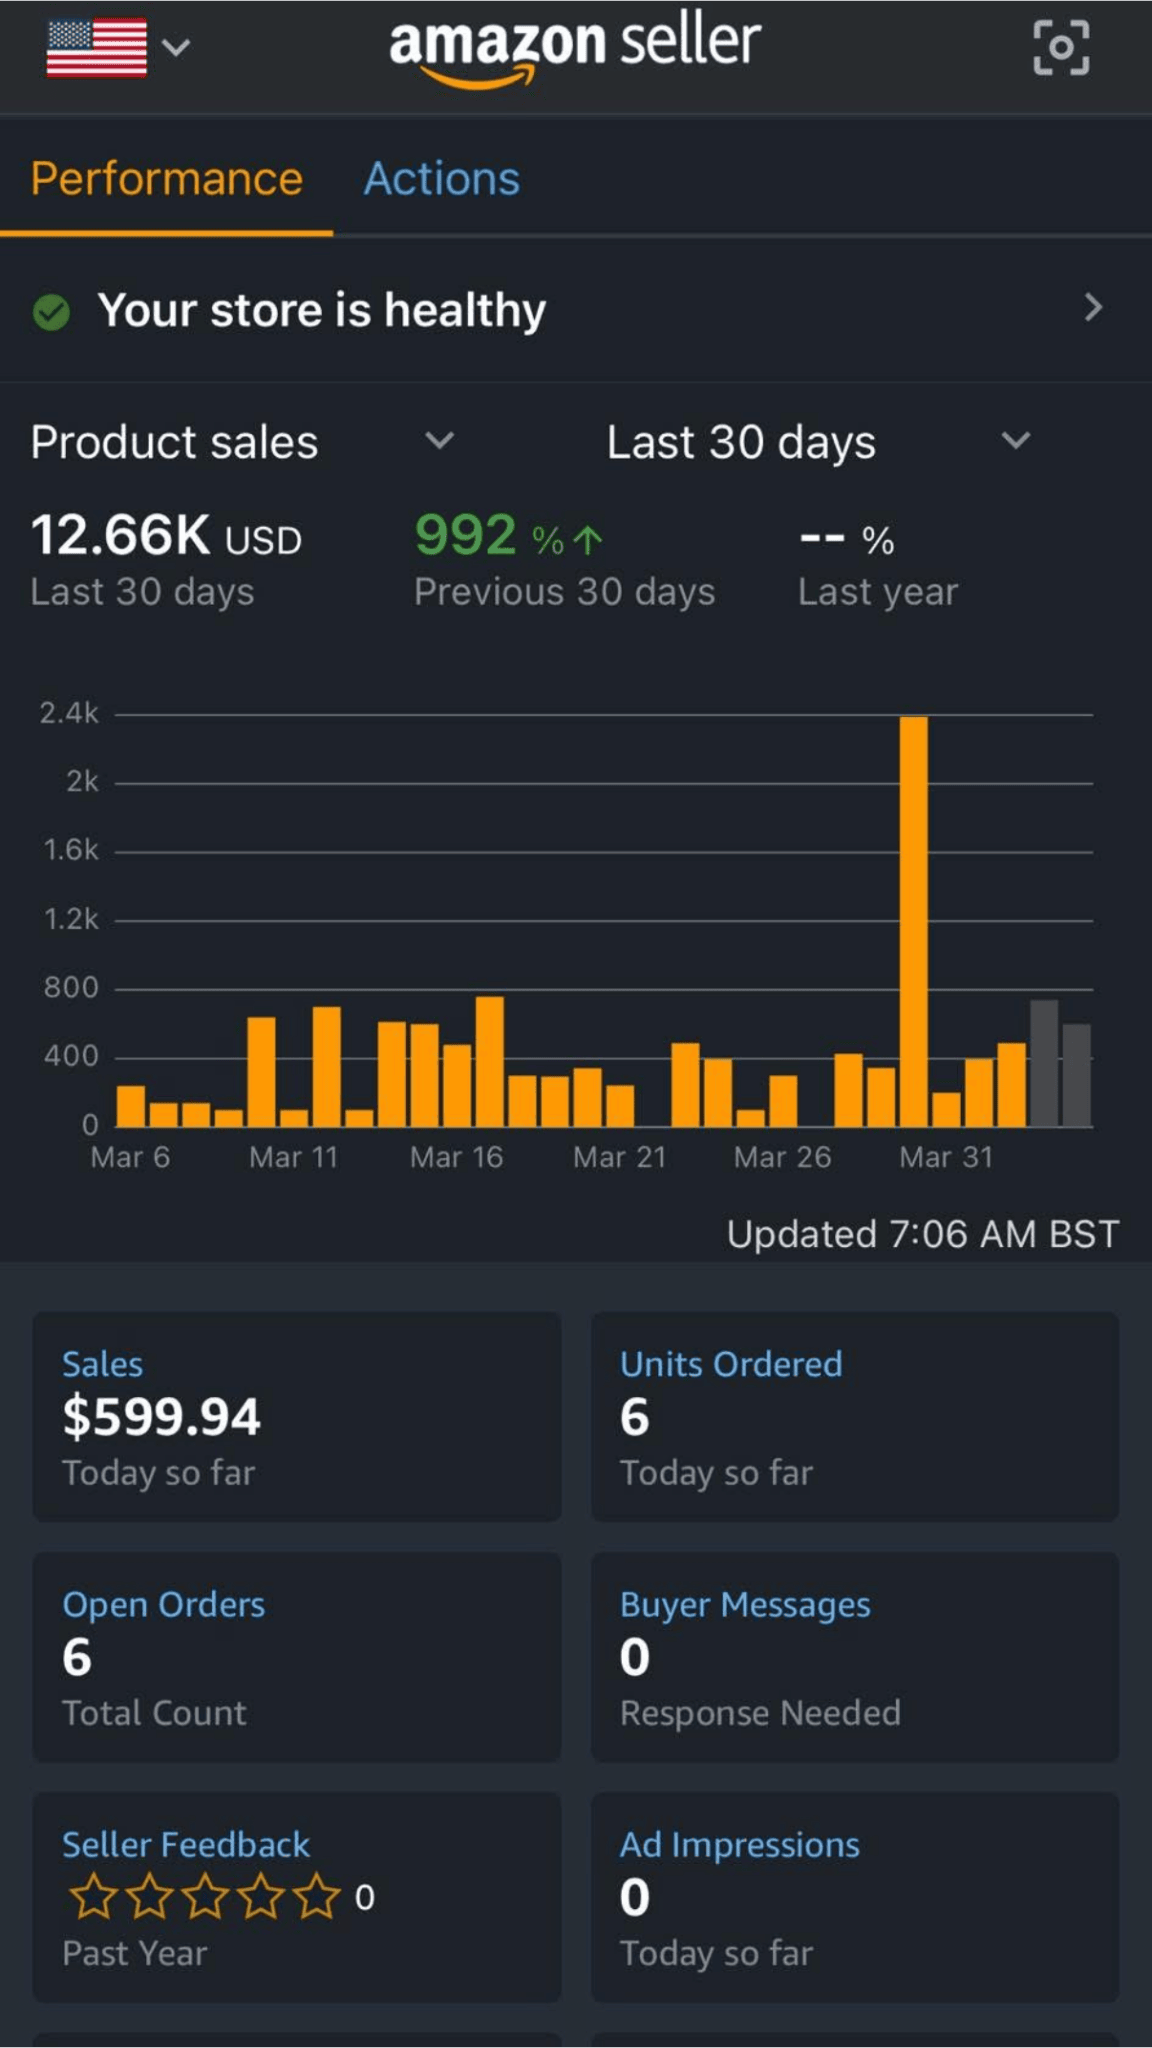Open the Units Ordered card
The image size is (1152, 2048).
(x=854, y=1416)
